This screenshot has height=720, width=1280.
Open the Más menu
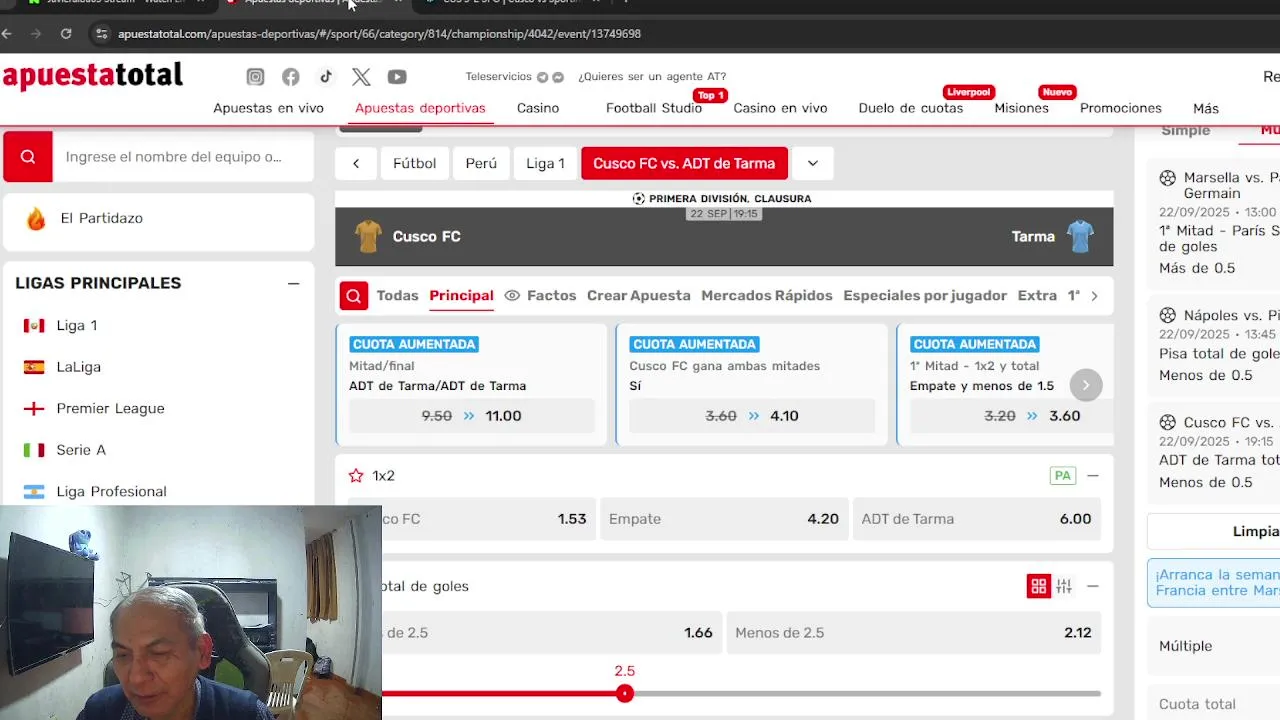click(x=1206, y=108)
